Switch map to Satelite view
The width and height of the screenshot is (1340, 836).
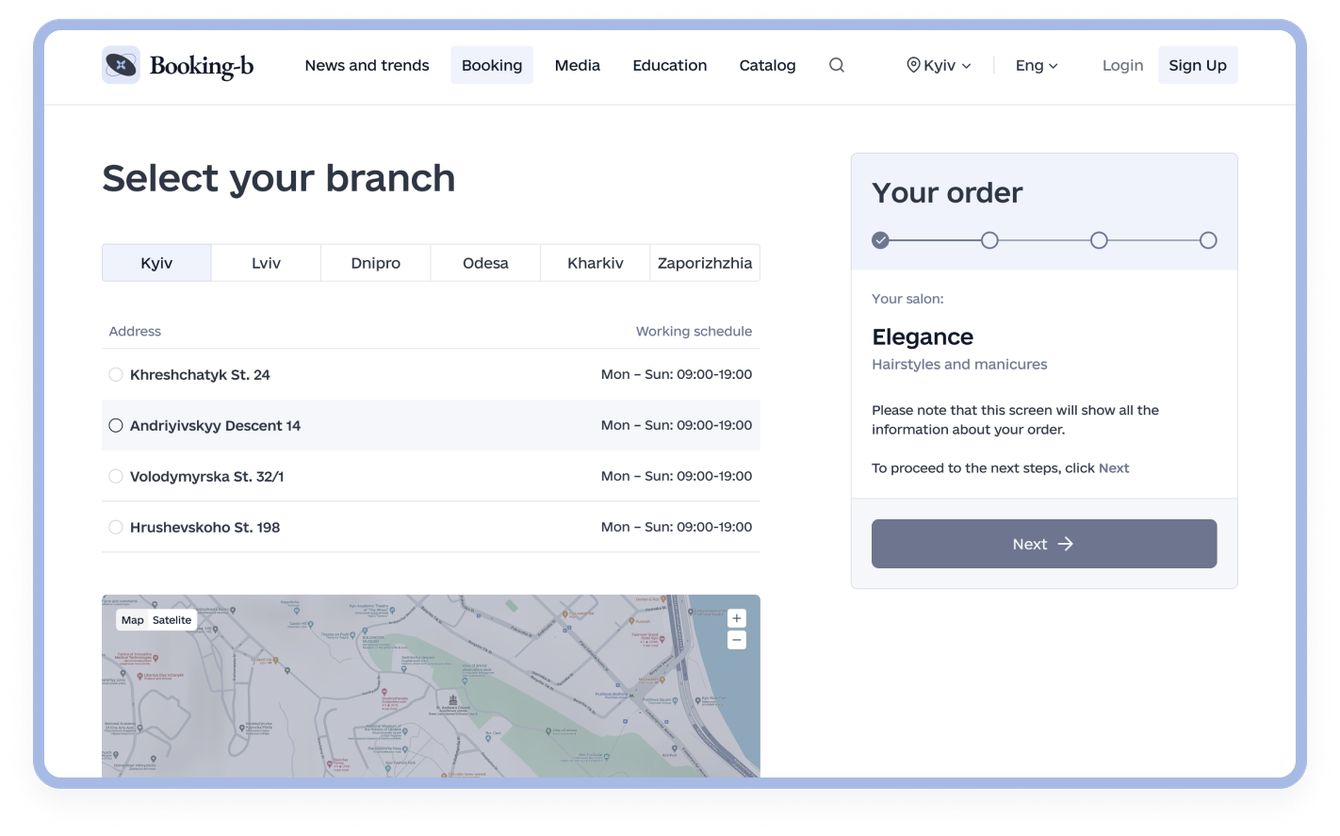click(x=172, y=620)
